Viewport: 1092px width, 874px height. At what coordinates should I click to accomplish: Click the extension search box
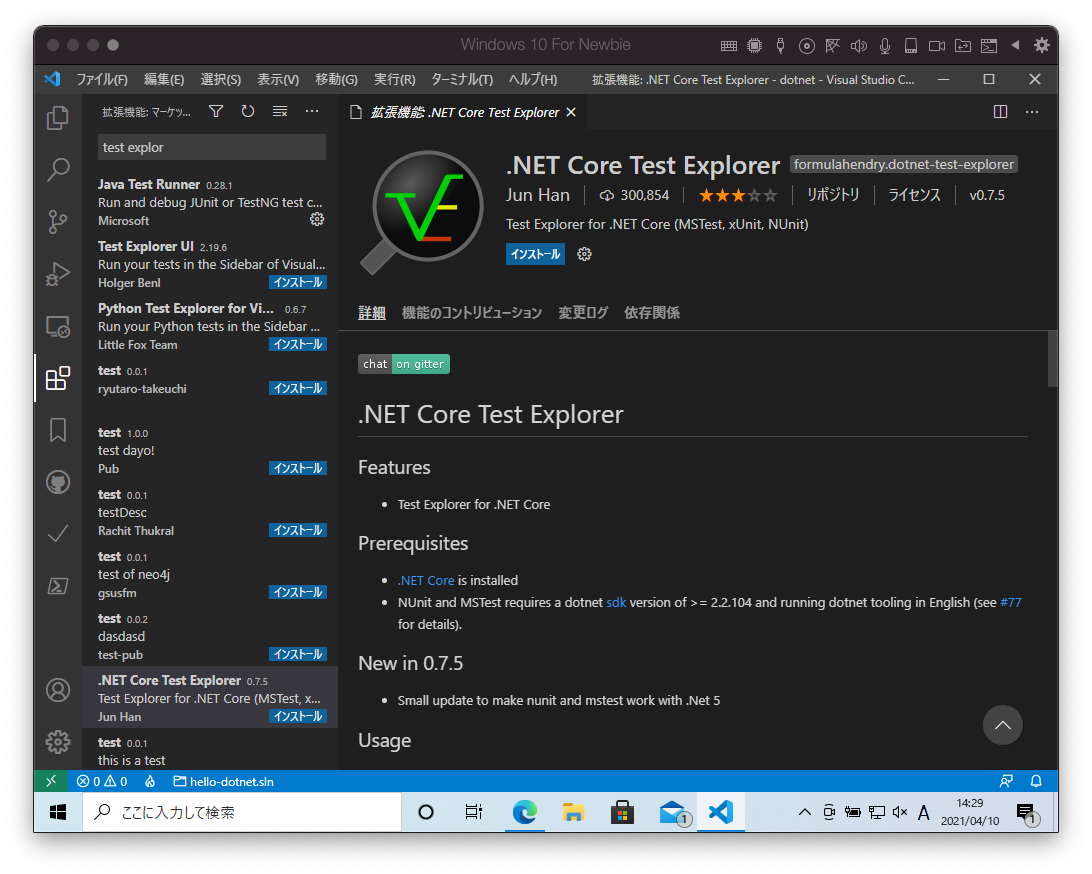pos(212,147)
